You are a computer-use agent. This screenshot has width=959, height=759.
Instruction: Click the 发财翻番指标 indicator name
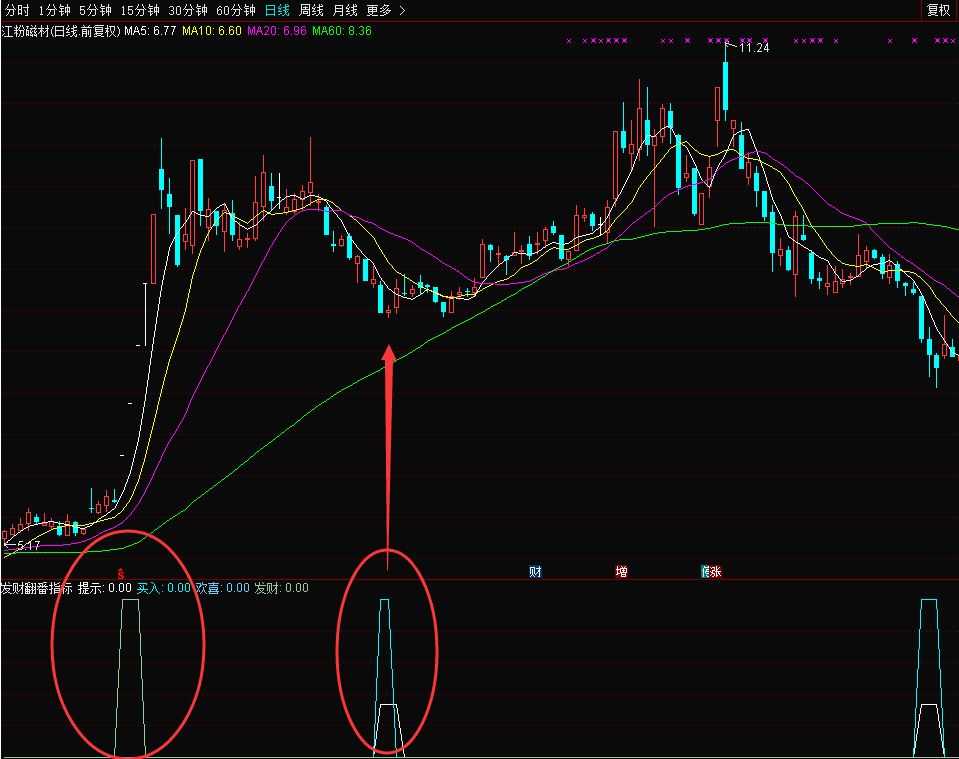(x=36, y=588)
